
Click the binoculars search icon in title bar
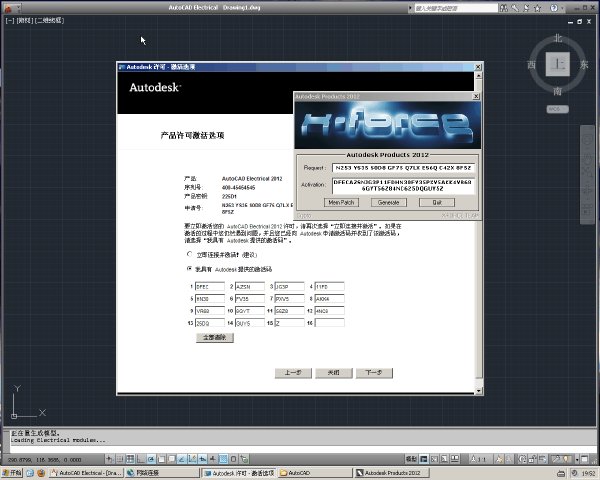point(504,8)
